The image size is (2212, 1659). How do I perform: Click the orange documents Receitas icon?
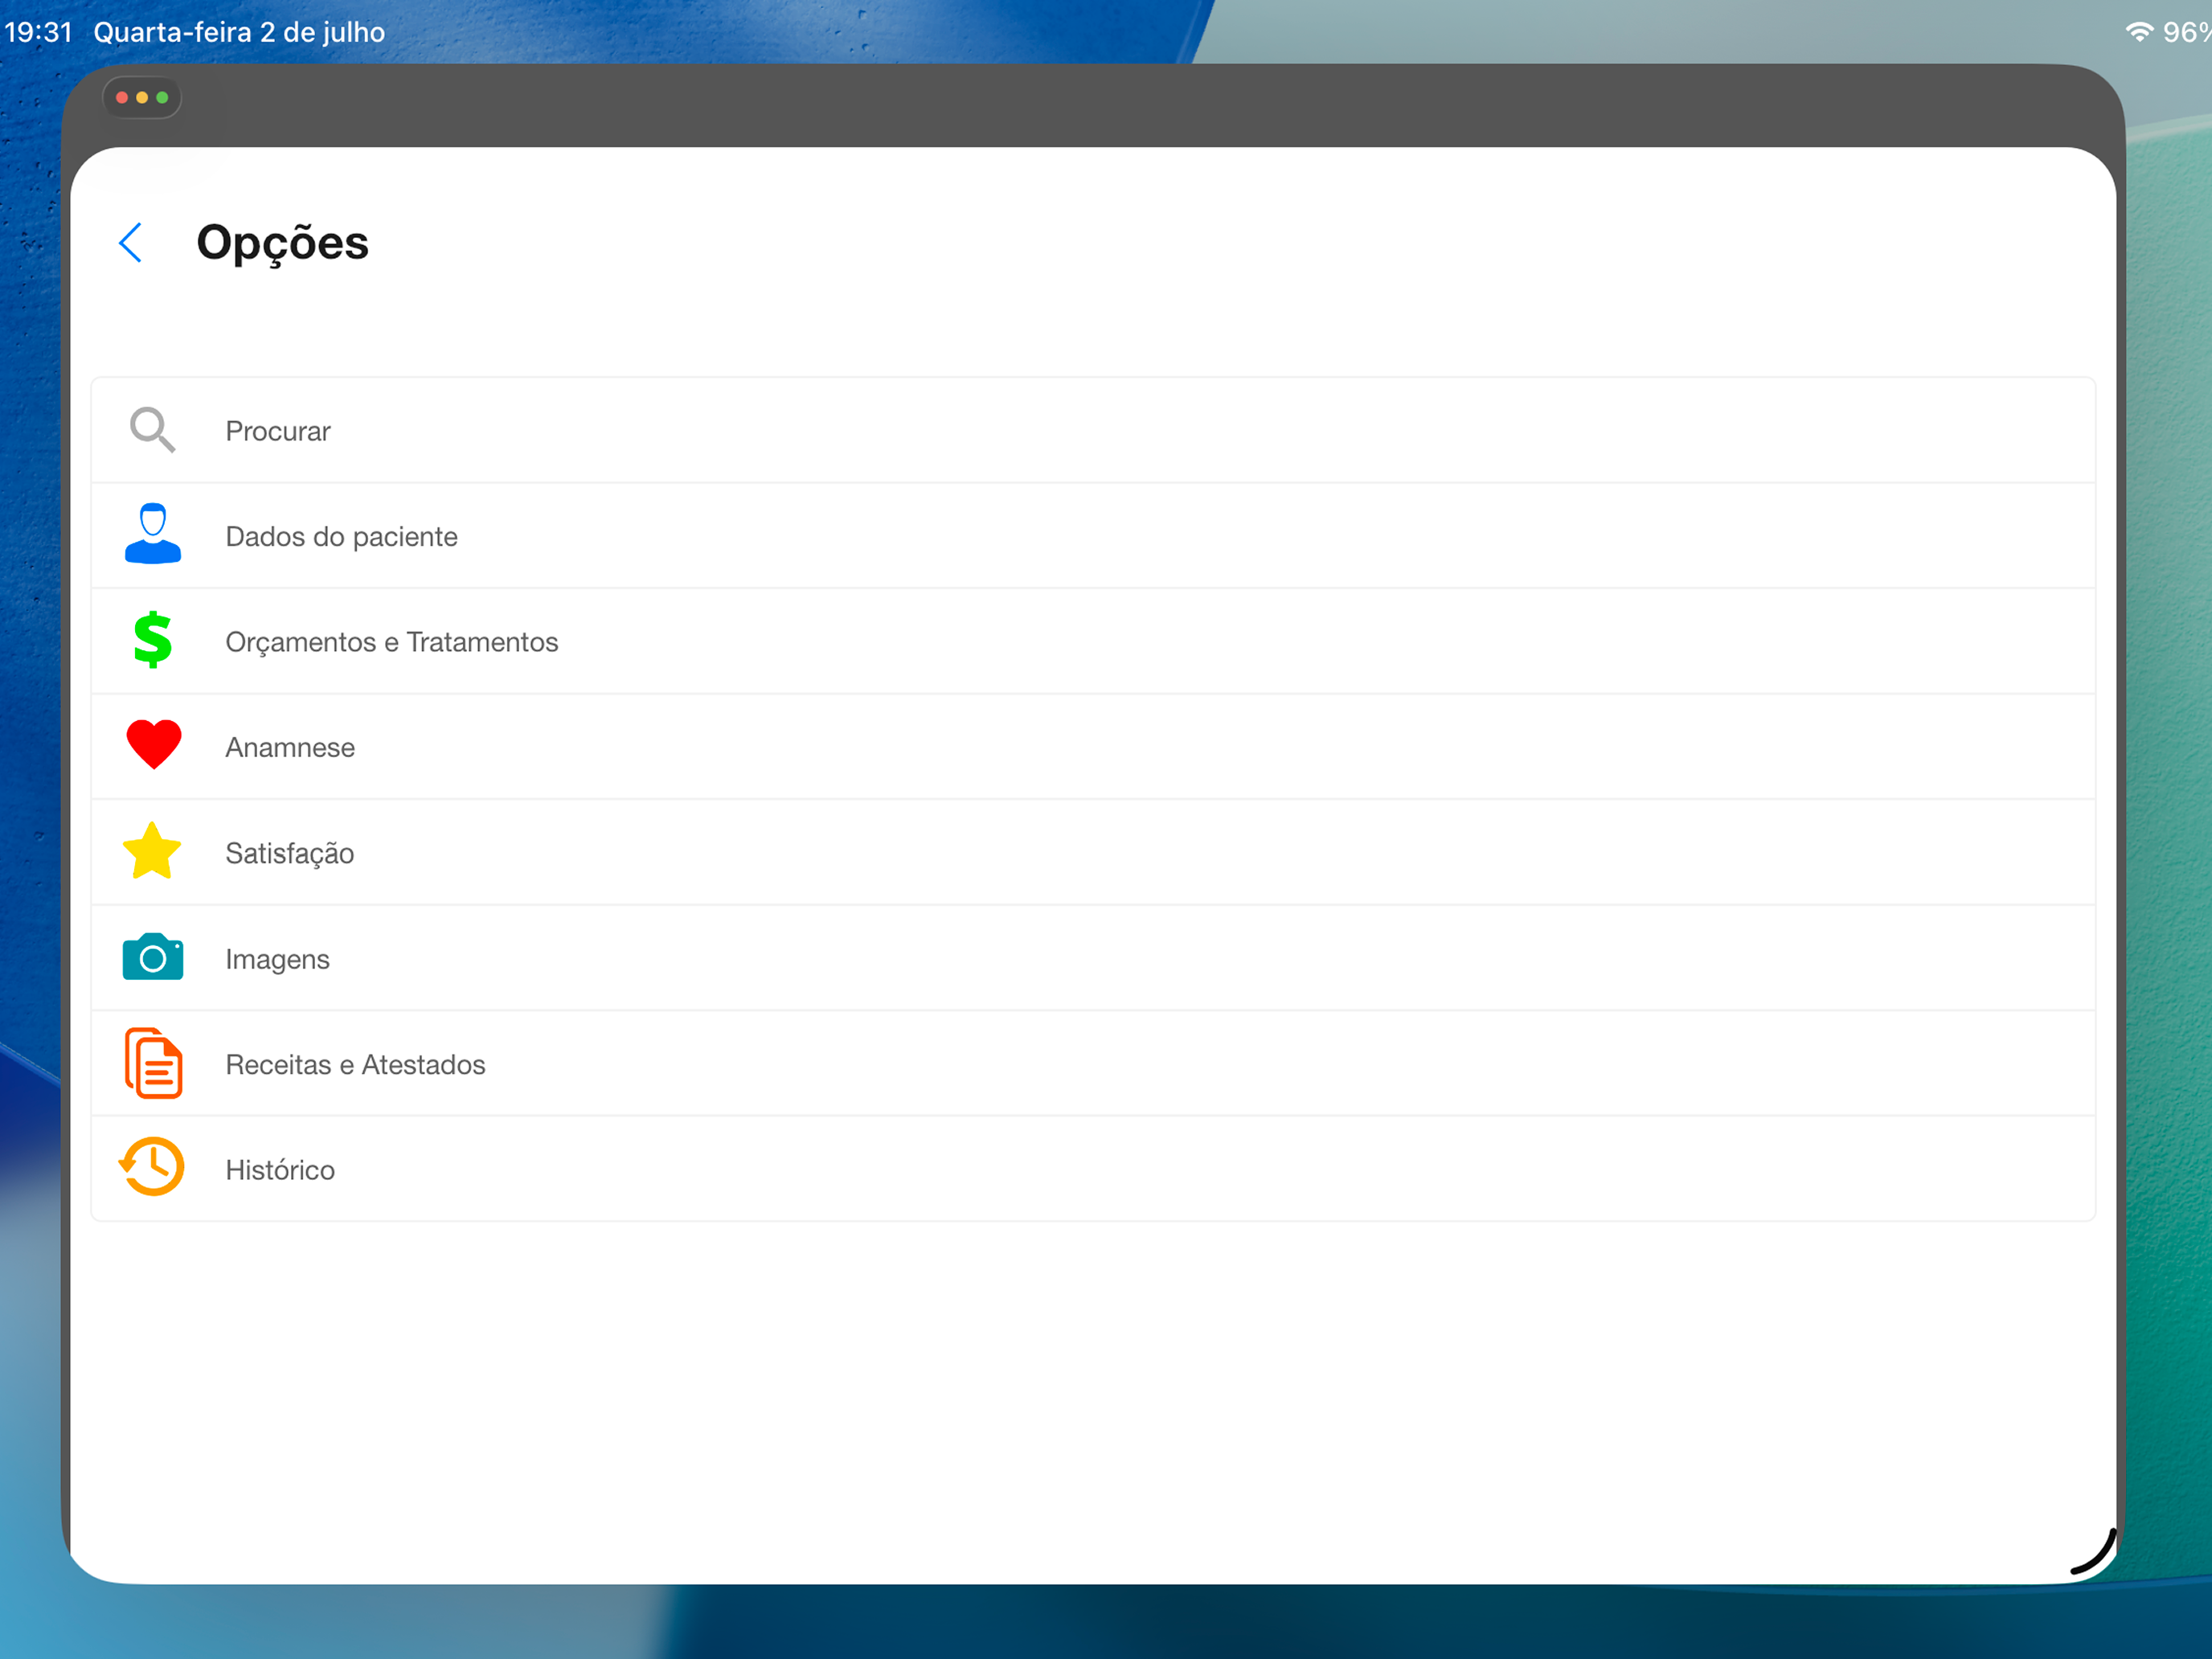[153, 1063]
